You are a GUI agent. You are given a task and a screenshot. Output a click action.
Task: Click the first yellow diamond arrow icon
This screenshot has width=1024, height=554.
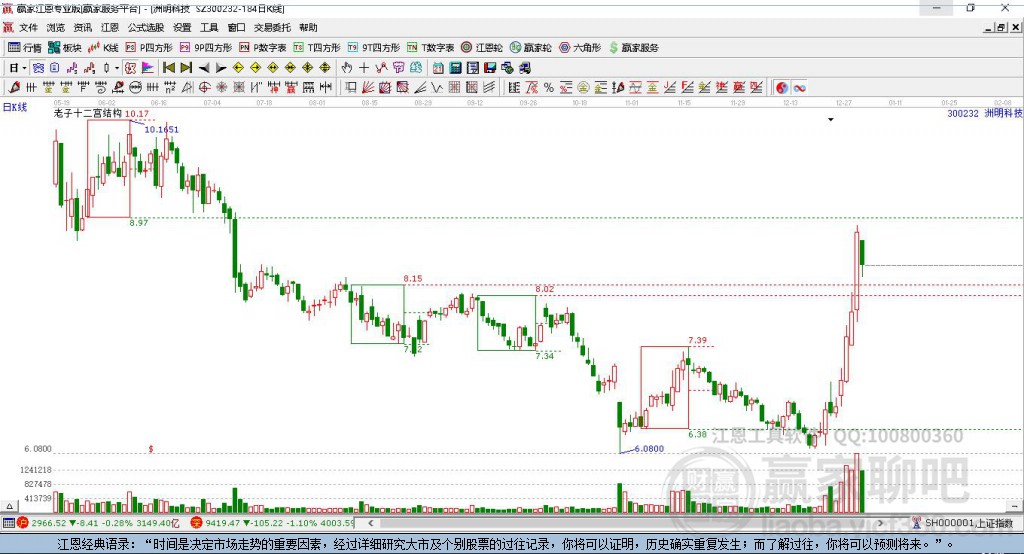(238, 68)
